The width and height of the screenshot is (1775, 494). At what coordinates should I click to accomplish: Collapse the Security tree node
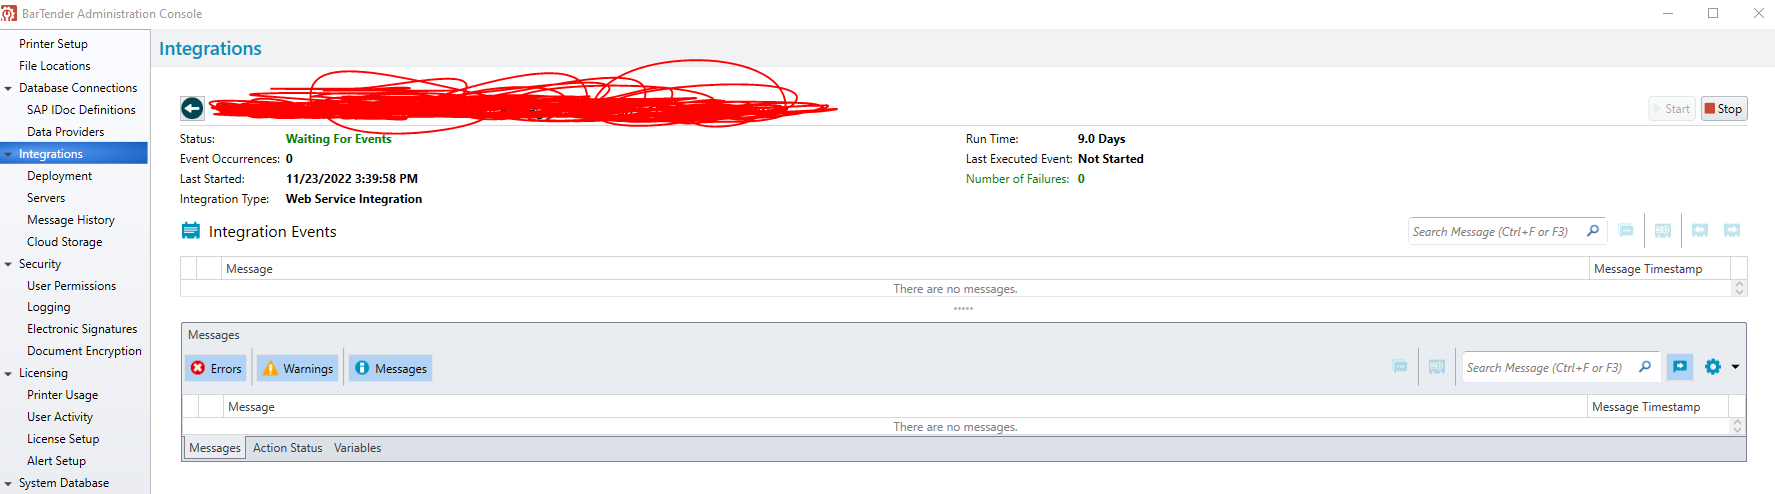(x=8, y=264)
